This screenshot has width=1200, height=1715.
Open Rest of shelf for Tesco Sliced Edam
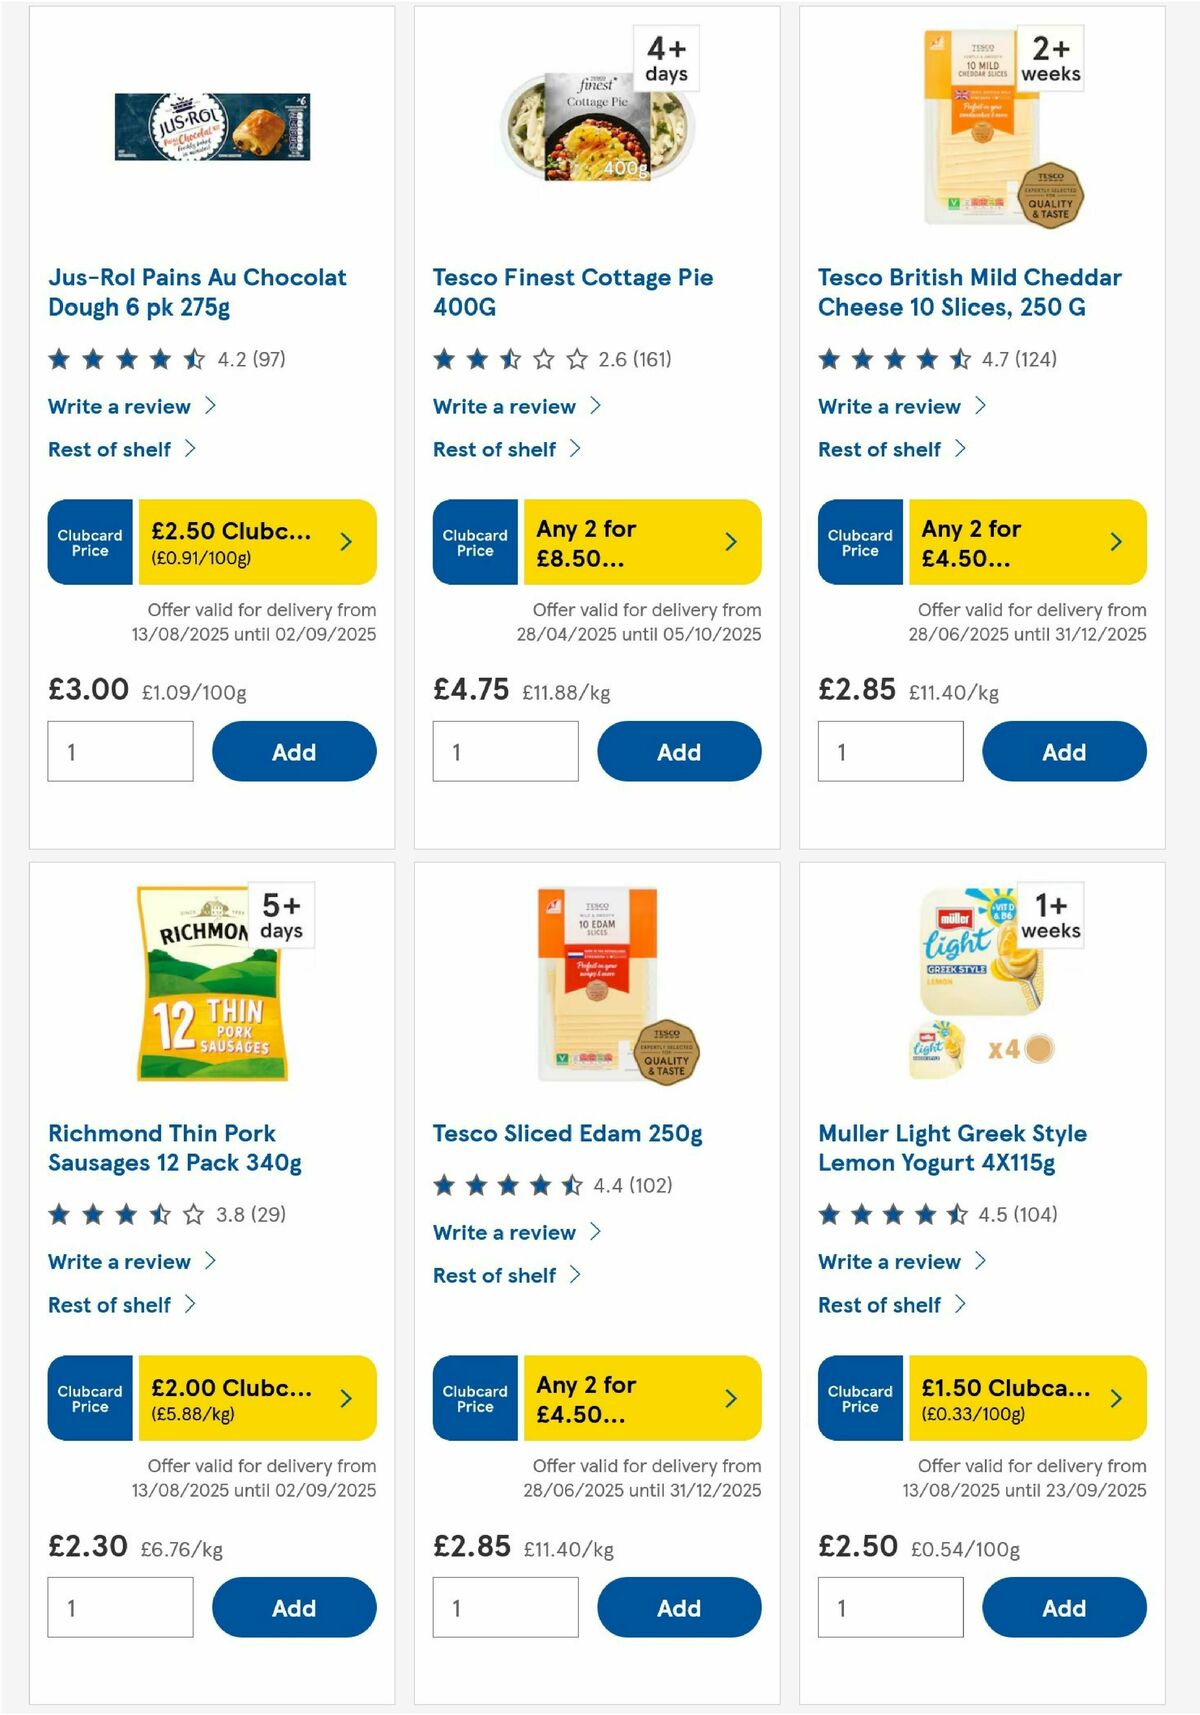pyautogui.click(x=496, y=1275)
